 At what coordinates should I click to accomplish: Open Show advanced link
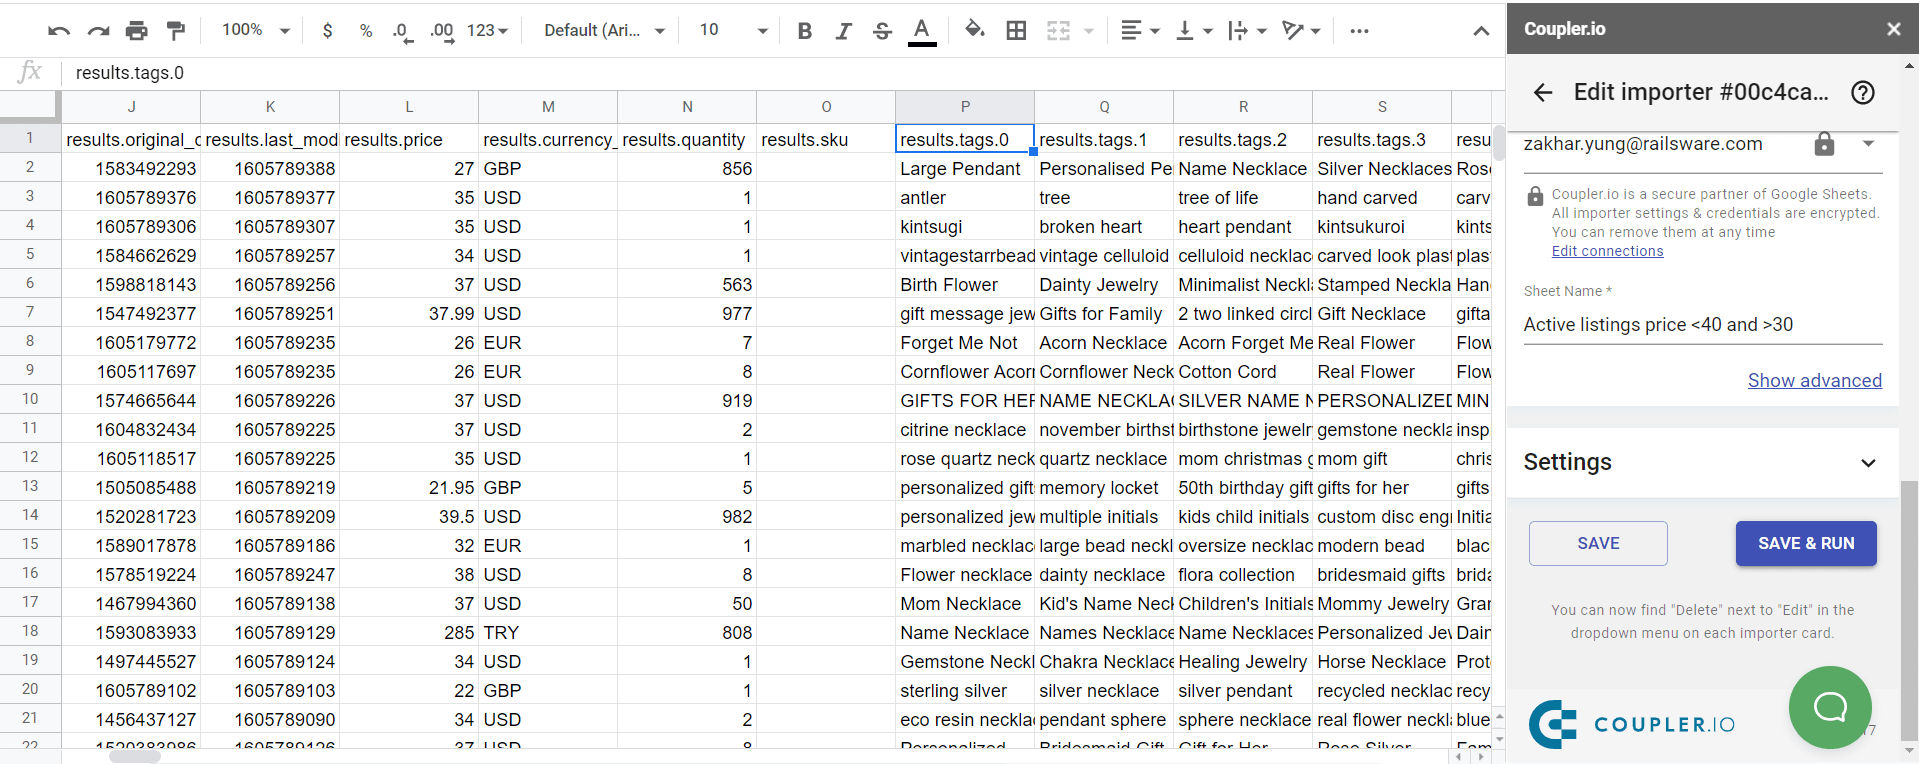[1814, 381]
